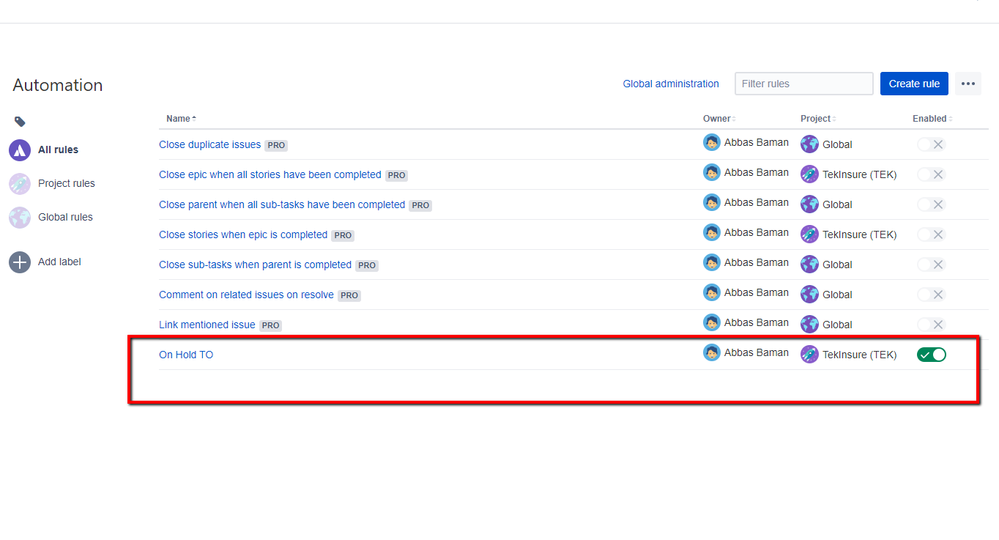
Task: Click owner avatar in Close stories row
Action: click(x=712, y=232)
